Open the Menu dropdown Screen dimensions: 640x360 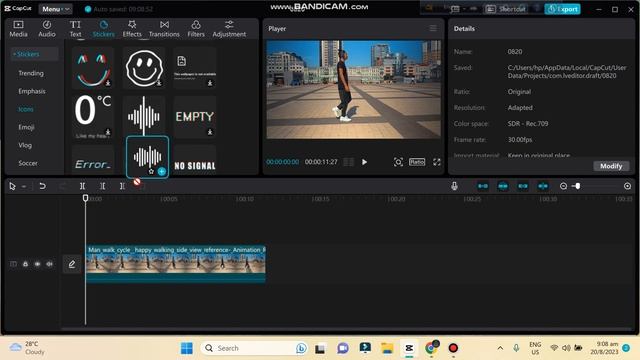(56, 9)
